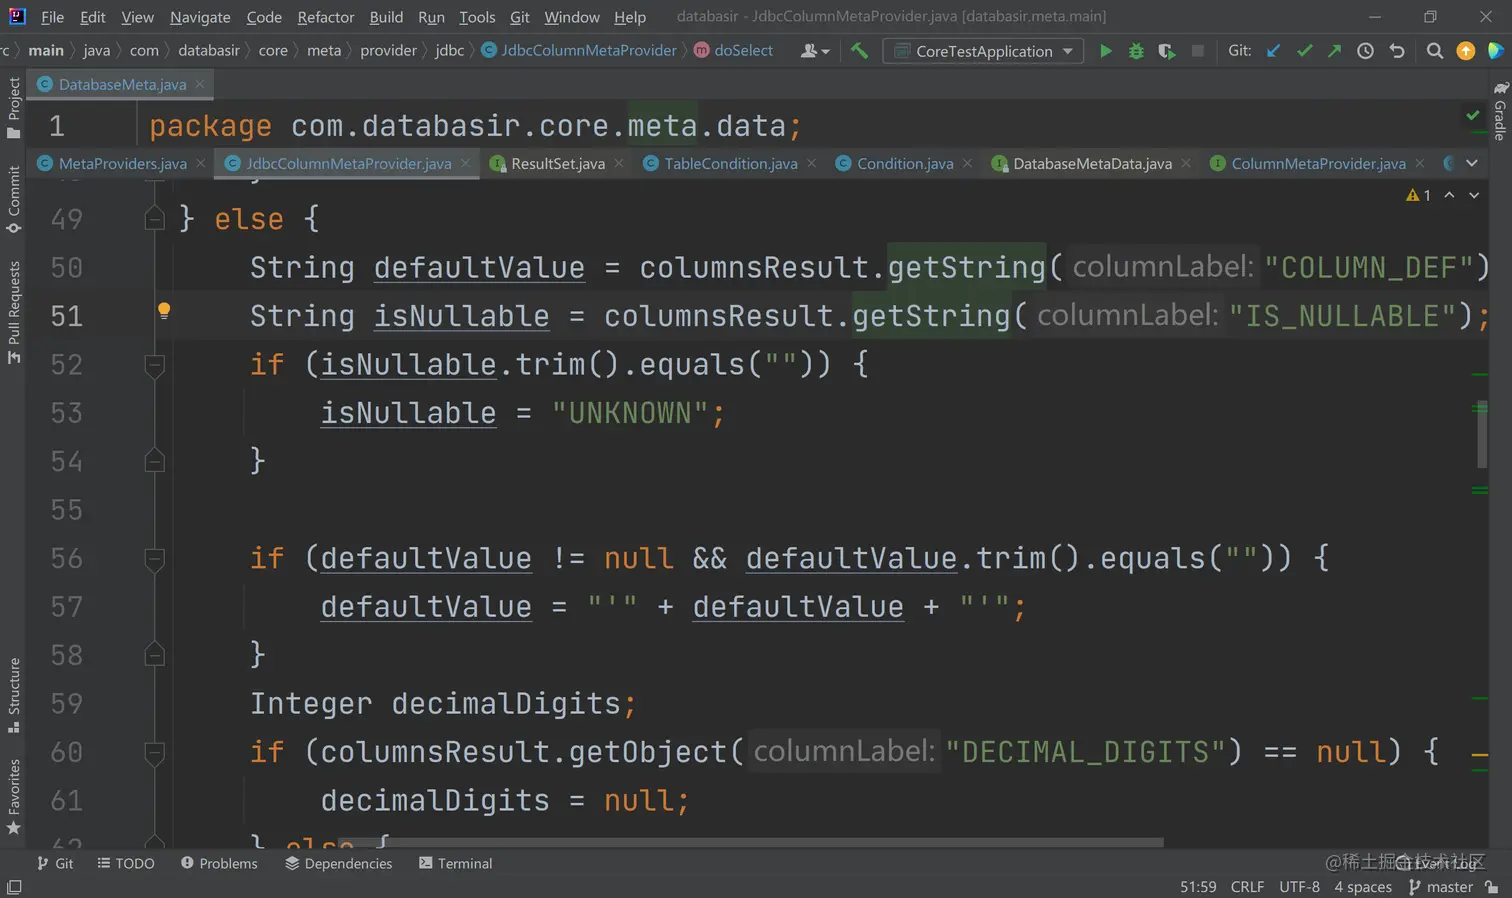The image size is (1512, 898).
Task: Update project from Git with blue arrow
Action: (x=1273, y=51)
